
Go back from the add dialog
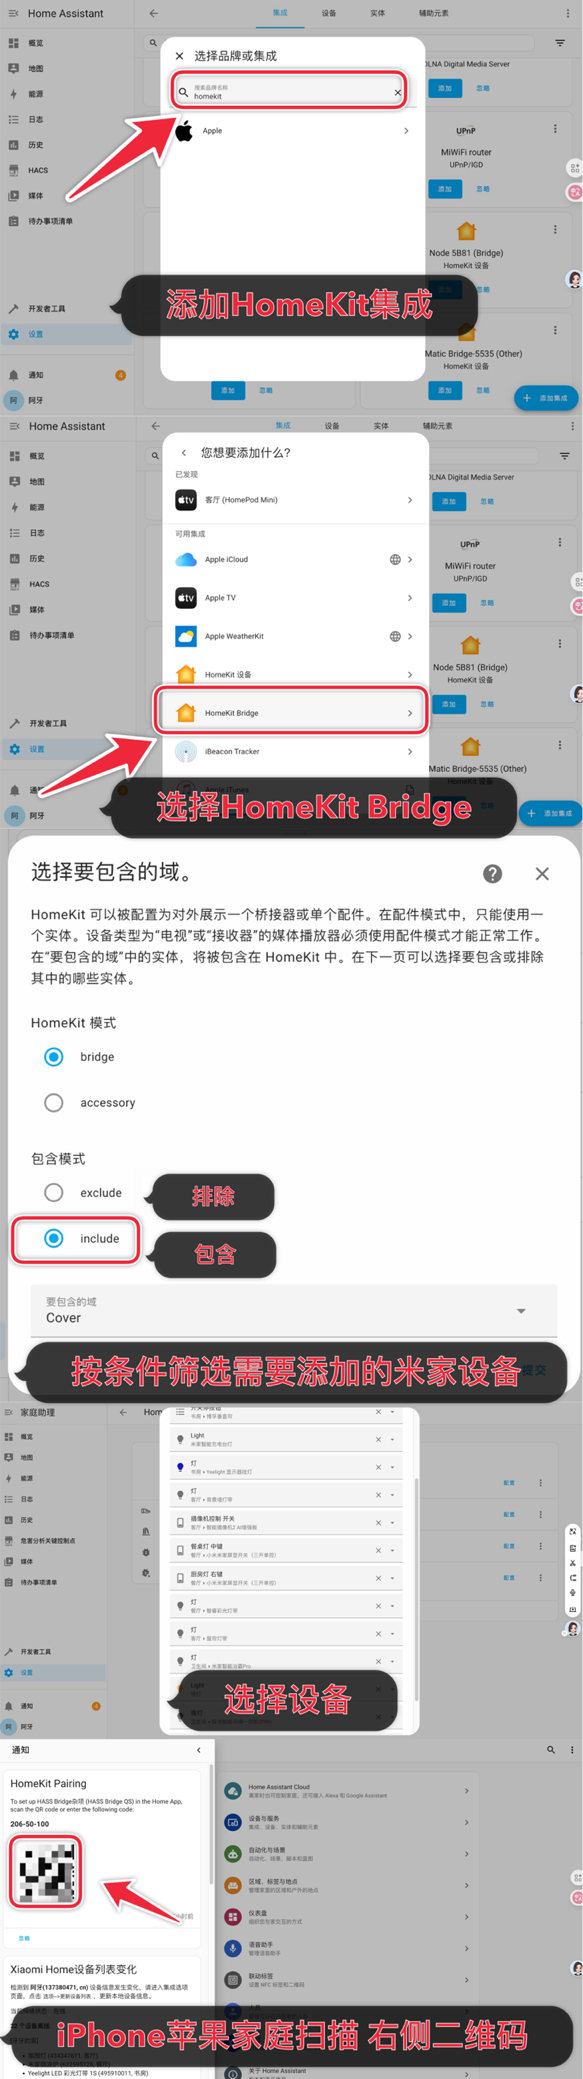[184, 453]
